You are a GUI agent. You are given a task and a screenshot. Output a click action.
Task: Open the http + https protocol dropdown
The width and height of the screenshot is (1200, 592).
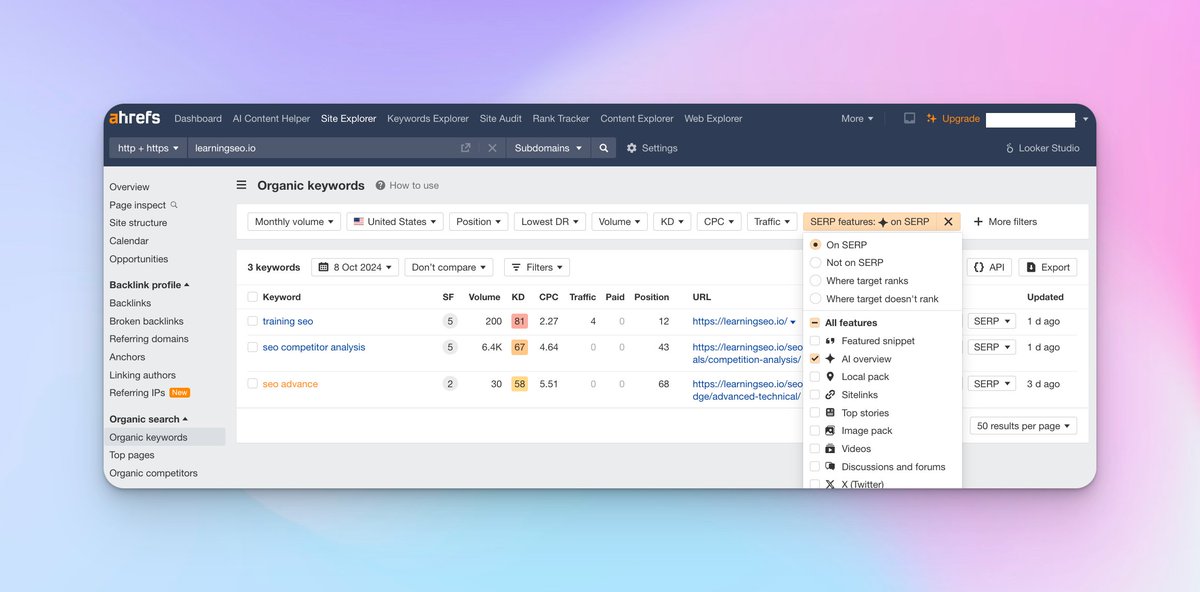click(148, 148)
